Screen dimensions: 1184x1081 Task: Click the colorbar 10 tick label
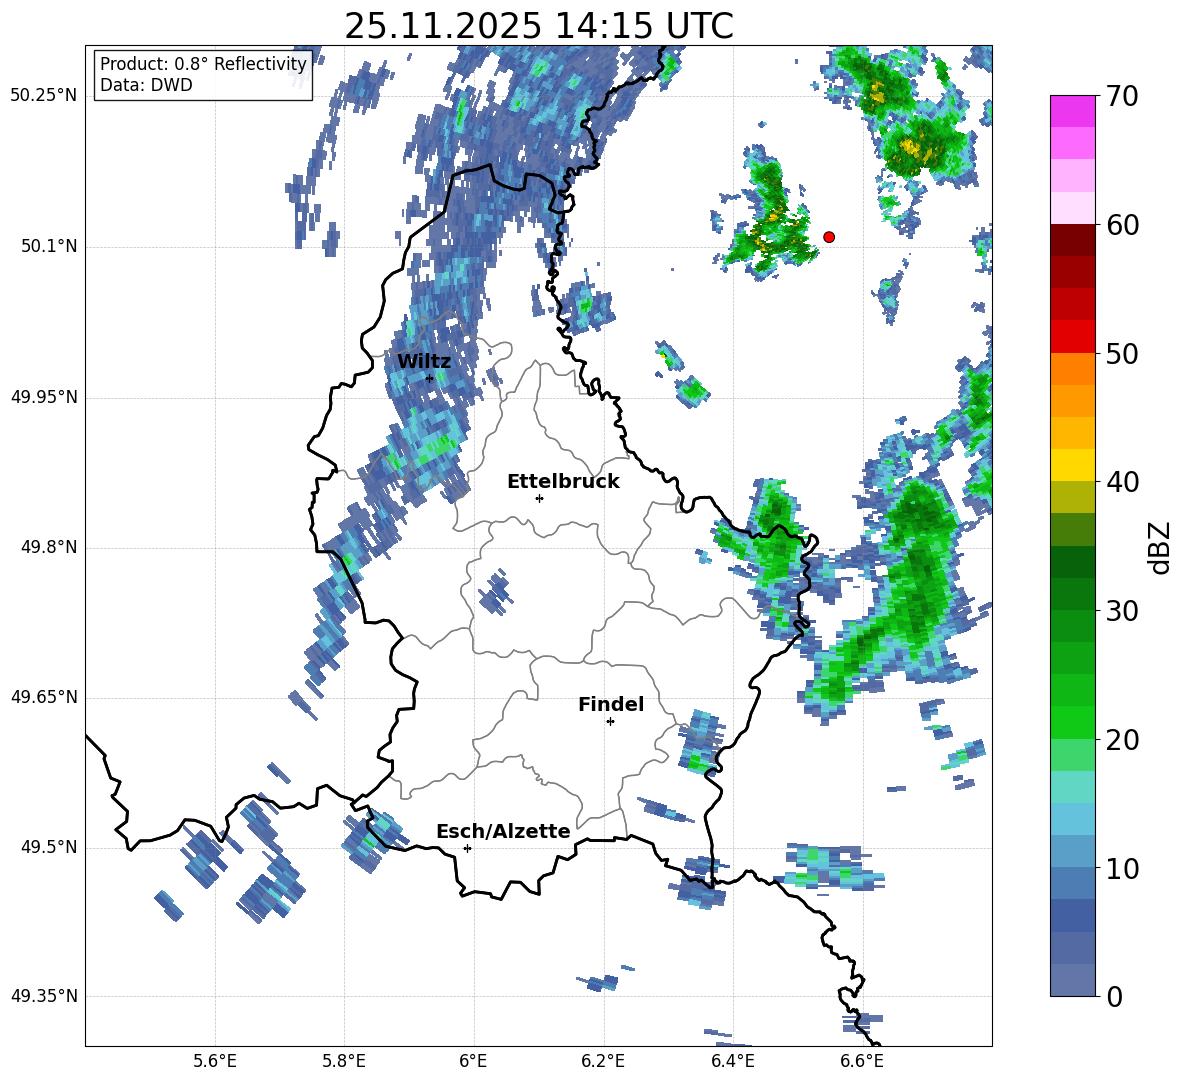point(1122,868)
